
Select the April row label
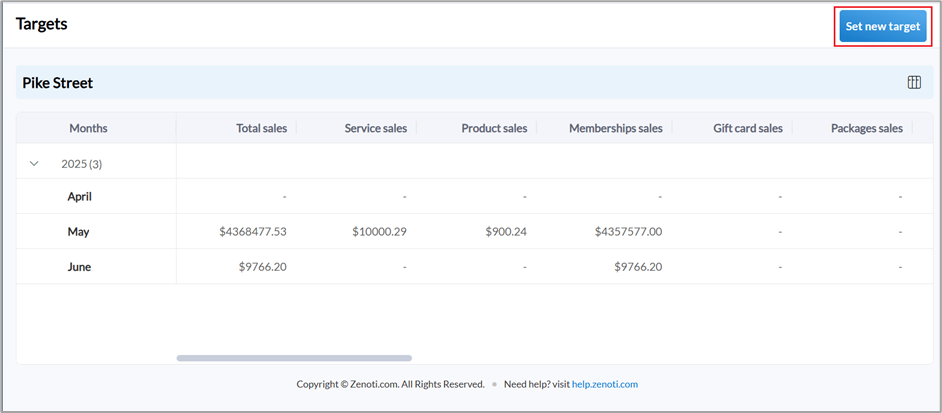[x=79, y=197]
